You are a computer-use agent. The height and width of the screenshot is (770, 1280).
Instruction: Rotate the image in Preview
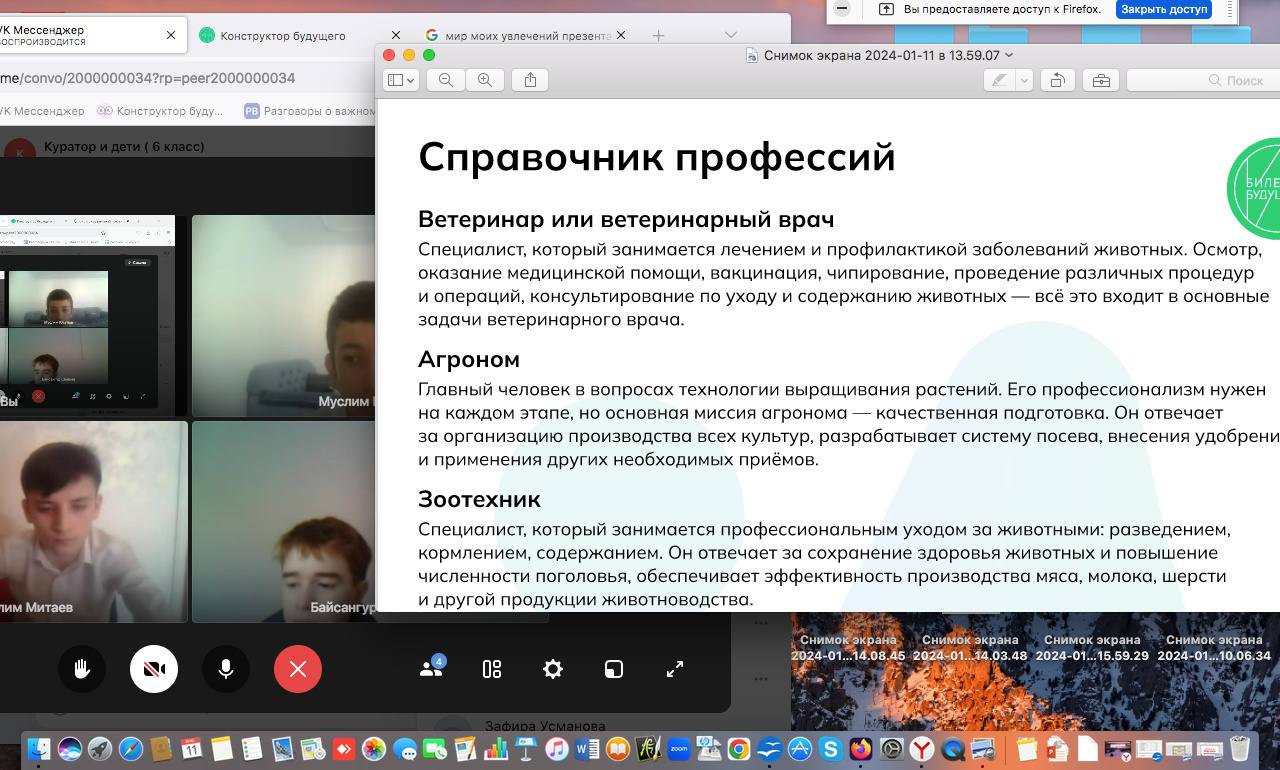[1057, 80]
